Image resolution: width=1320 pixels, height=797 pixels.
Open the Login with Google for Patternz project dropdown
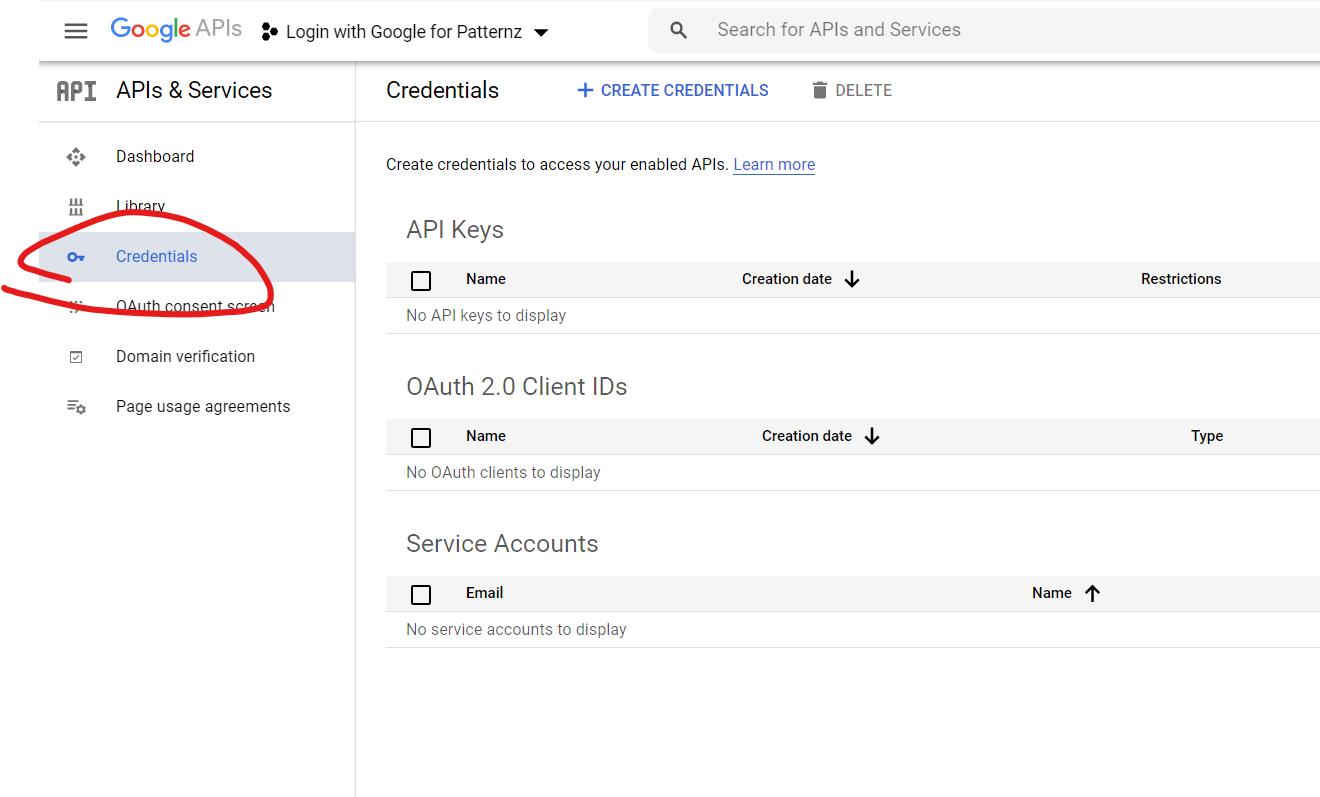pyautogui.click(x=405, y=32)
